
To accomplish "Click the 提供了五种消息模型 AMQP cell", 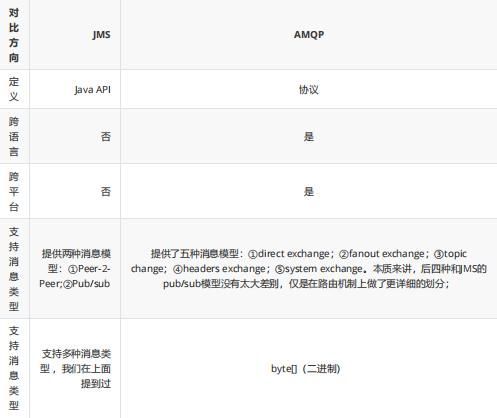I will (309, 268).
